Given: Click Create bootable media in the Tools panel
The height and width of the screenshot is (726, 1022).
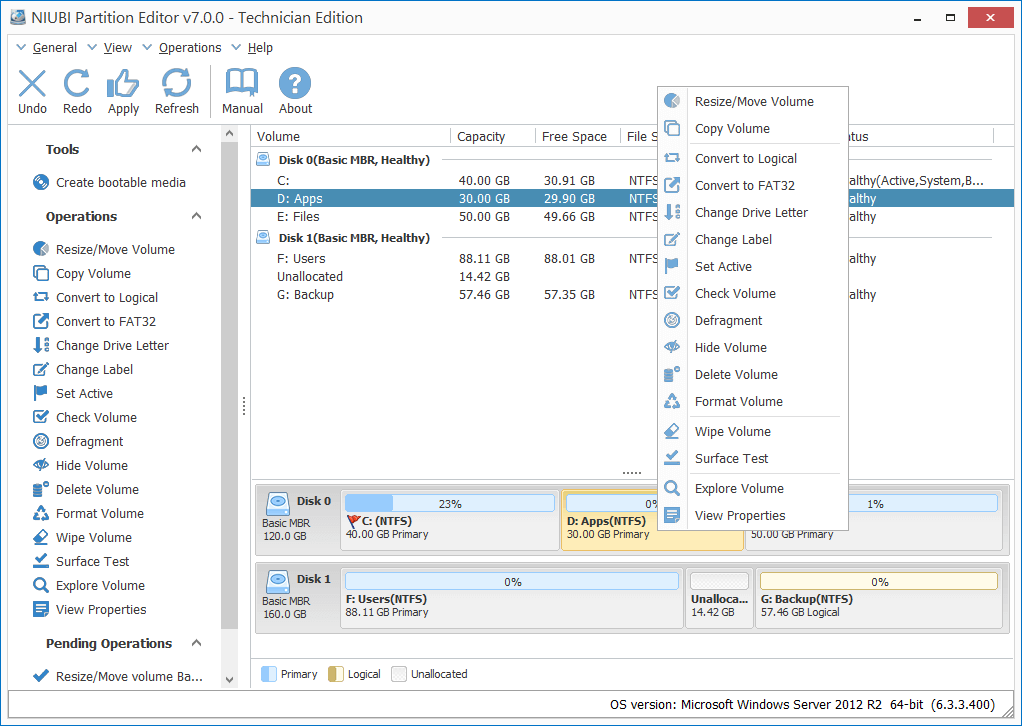Looking at the screenshot, I should (x=109, y=182).
